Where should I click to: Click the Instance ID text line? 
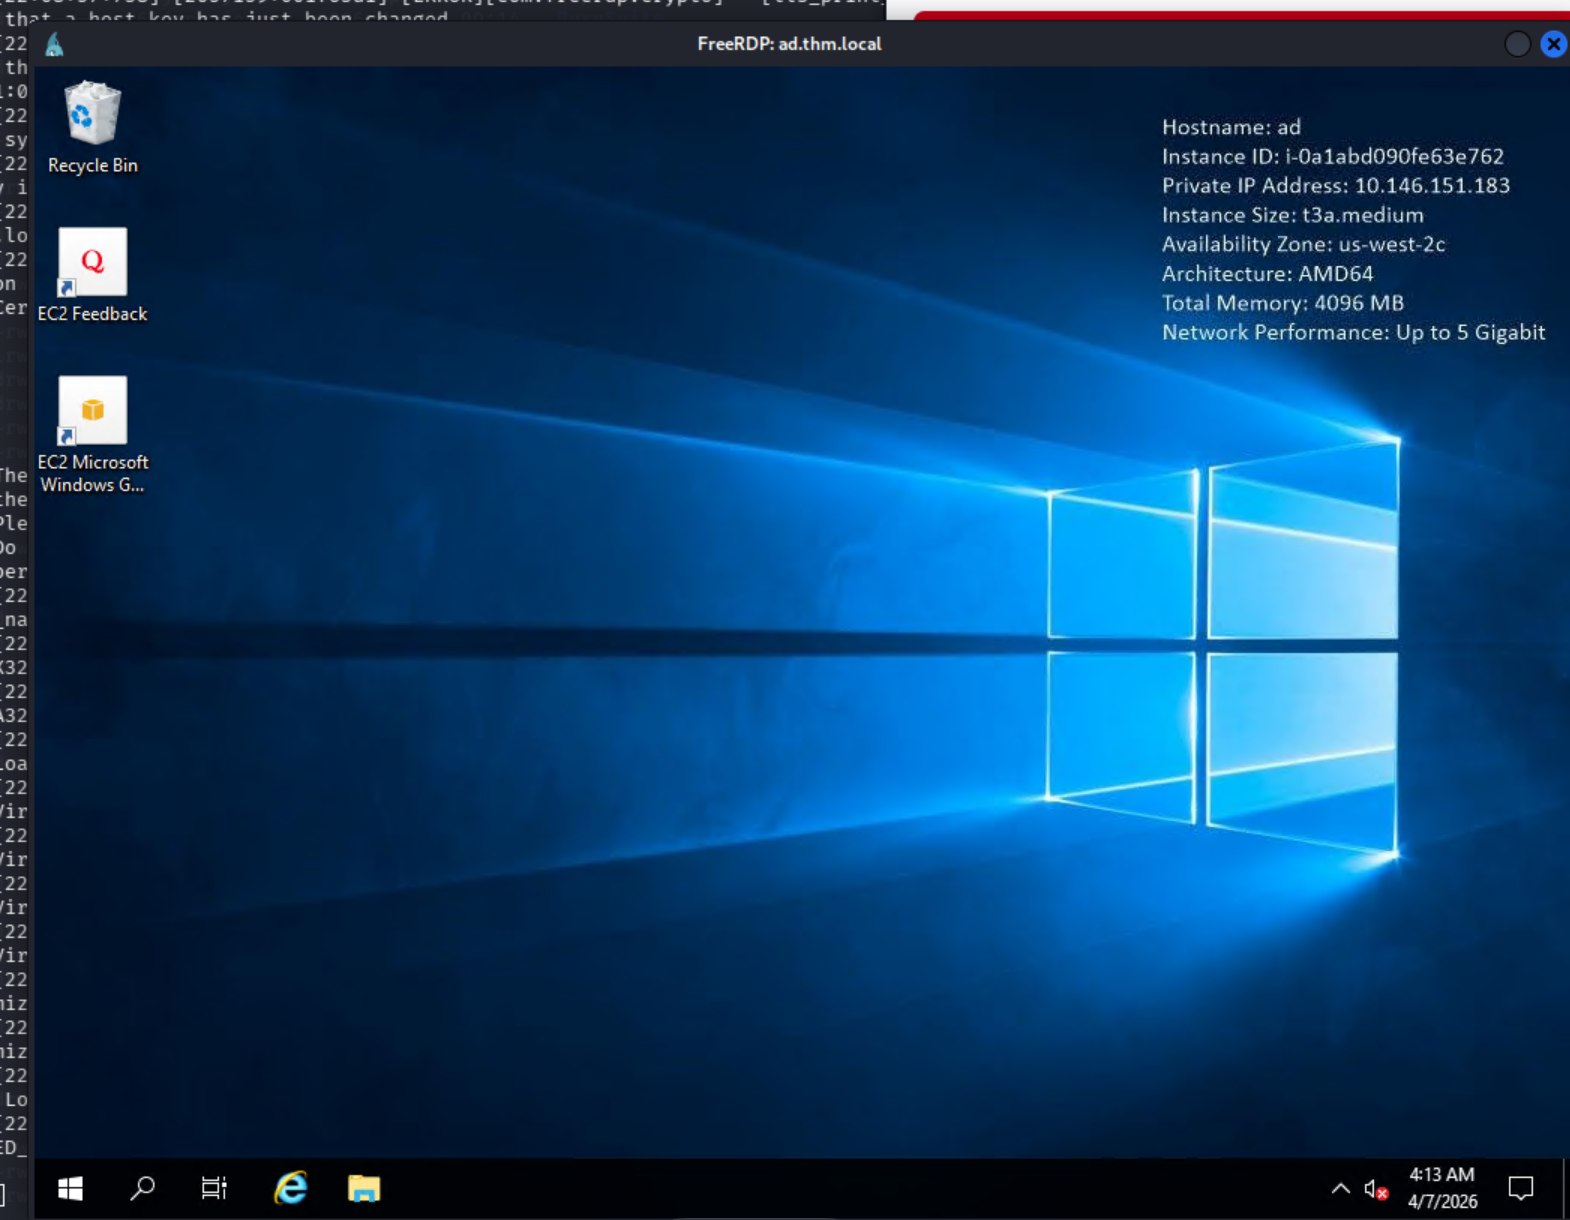click(1332, 156)
